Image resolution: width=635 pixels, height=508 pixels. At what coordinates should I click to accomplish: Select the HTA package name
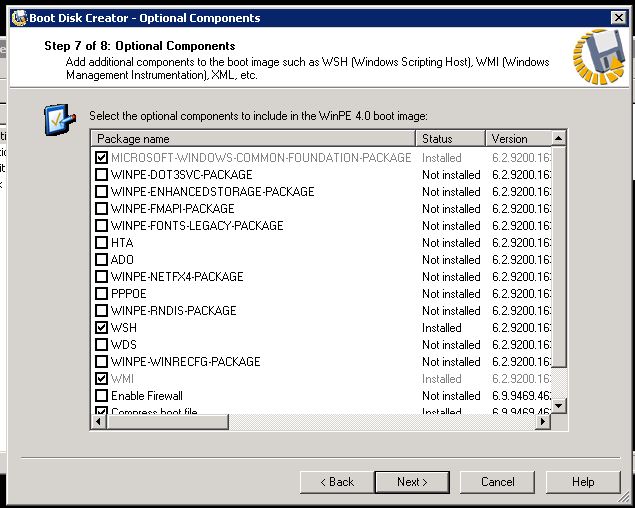pyautogui.click(x=122, y=243)
